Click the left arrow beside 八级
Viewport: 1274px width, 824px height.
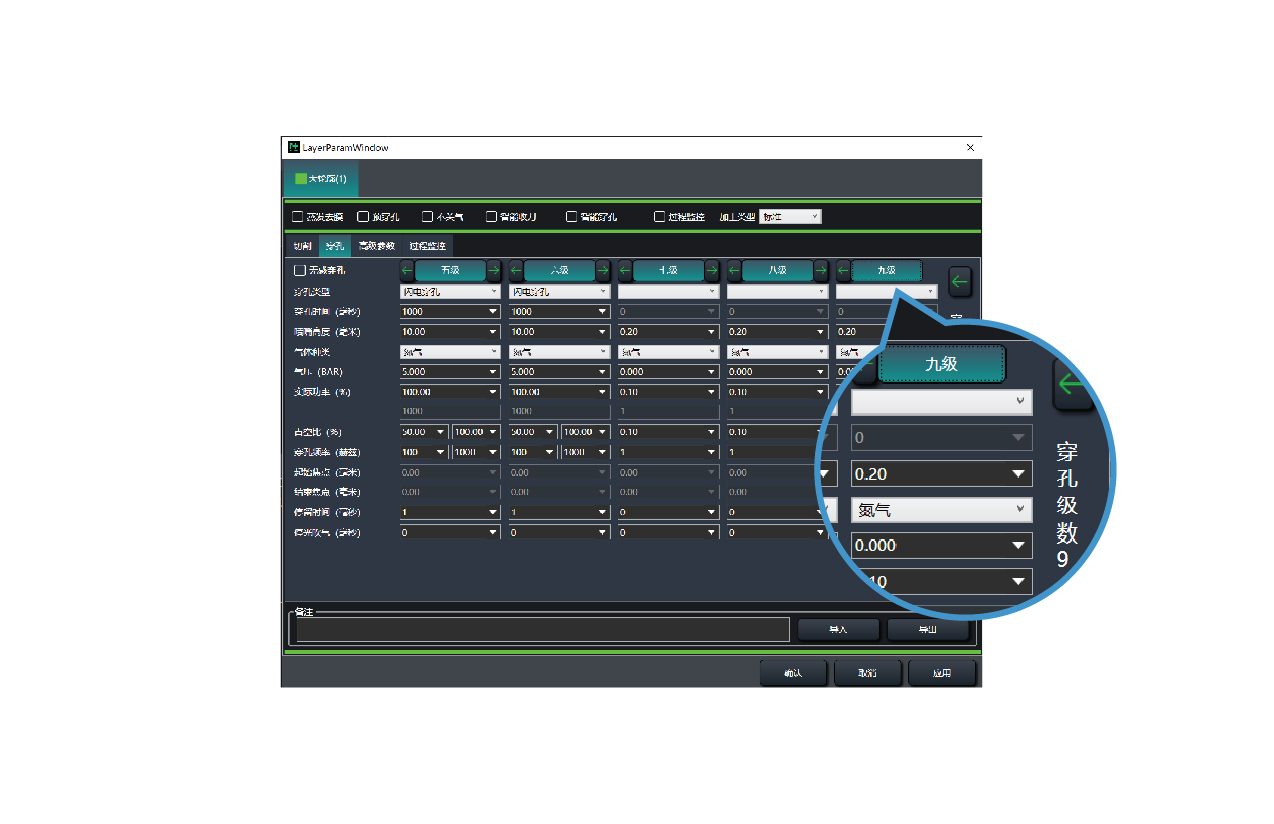pyautogui.click(x=734, y=270)
